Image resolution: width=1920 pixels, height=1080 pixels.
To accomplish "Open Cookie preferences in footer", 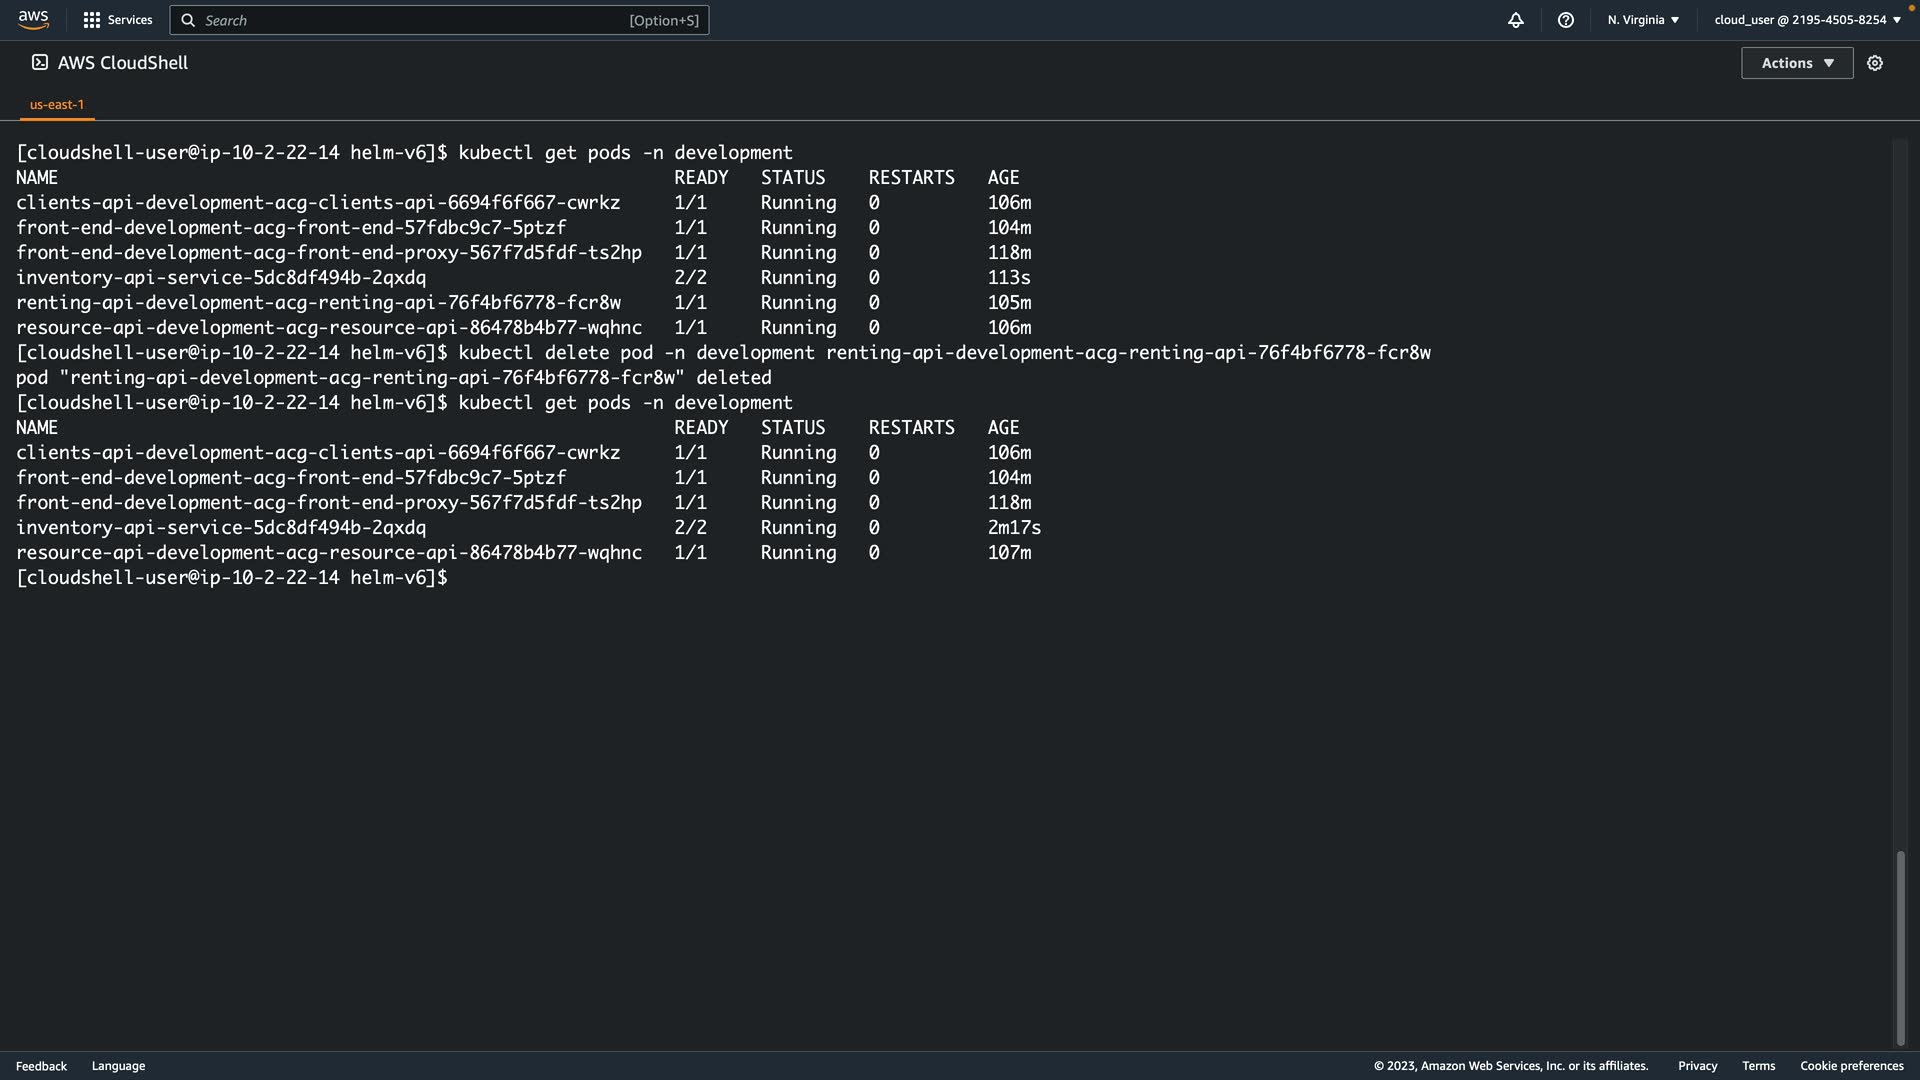I will 1851,1066.
